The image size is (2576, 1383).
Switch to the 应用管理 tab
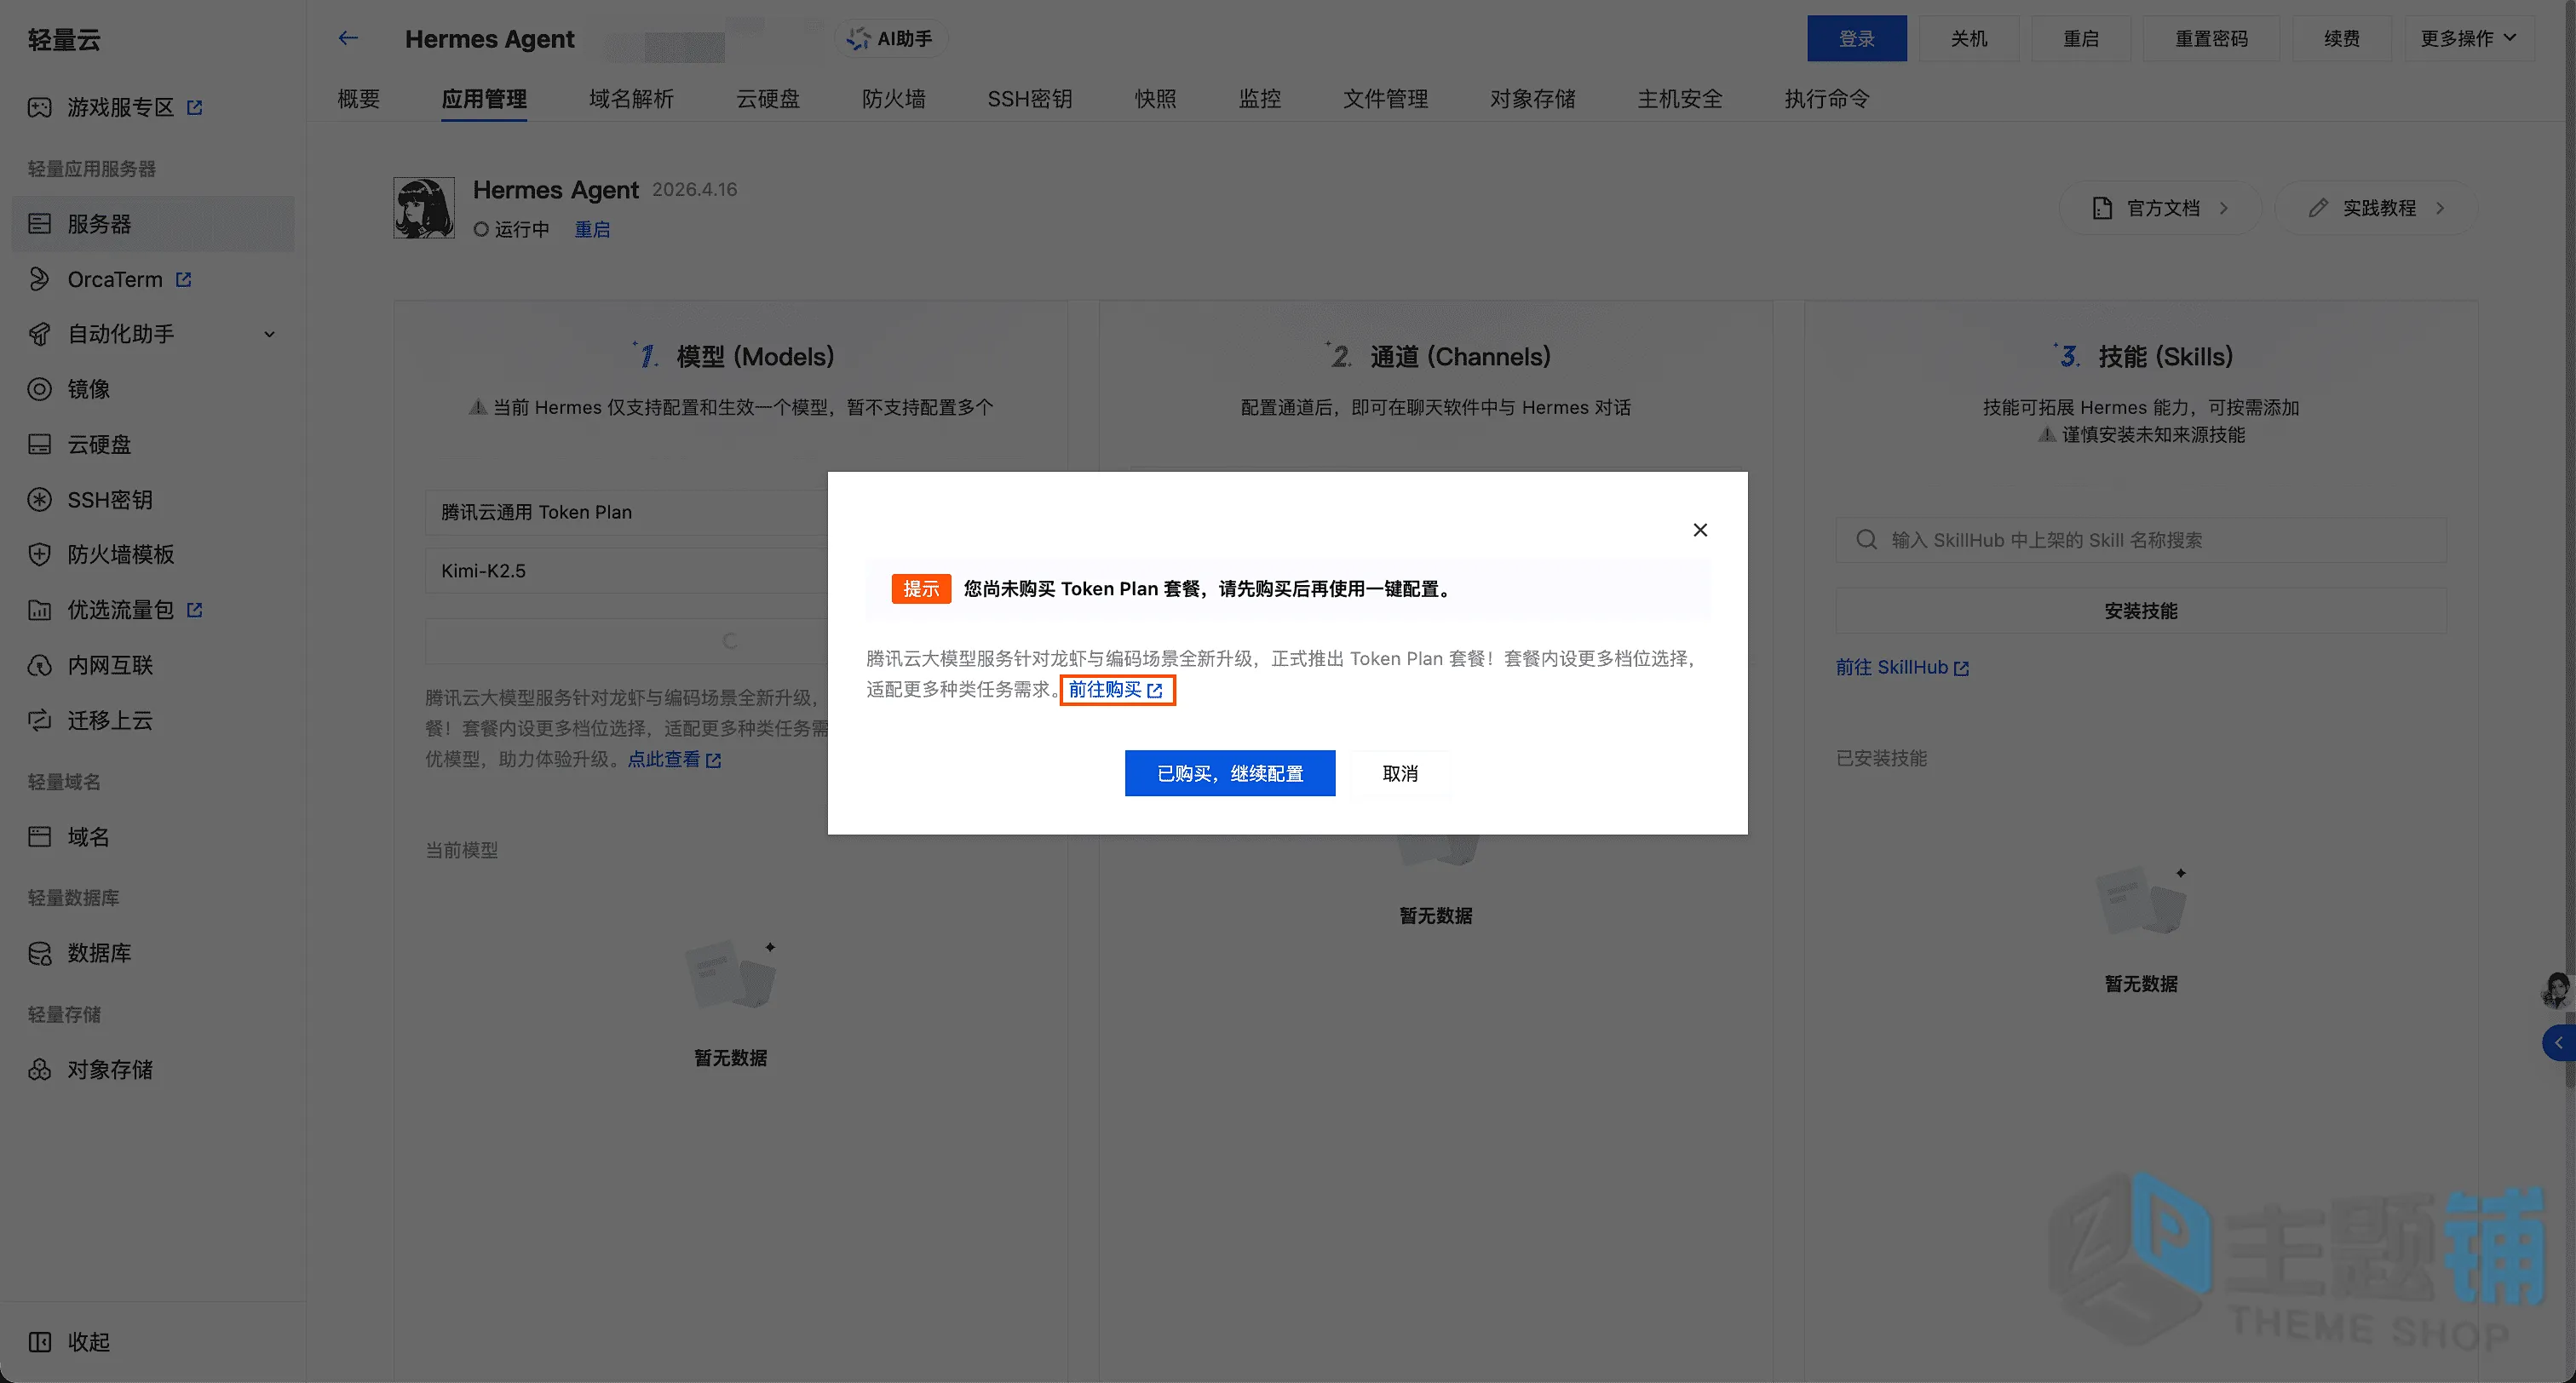click(x=484, y=98)
